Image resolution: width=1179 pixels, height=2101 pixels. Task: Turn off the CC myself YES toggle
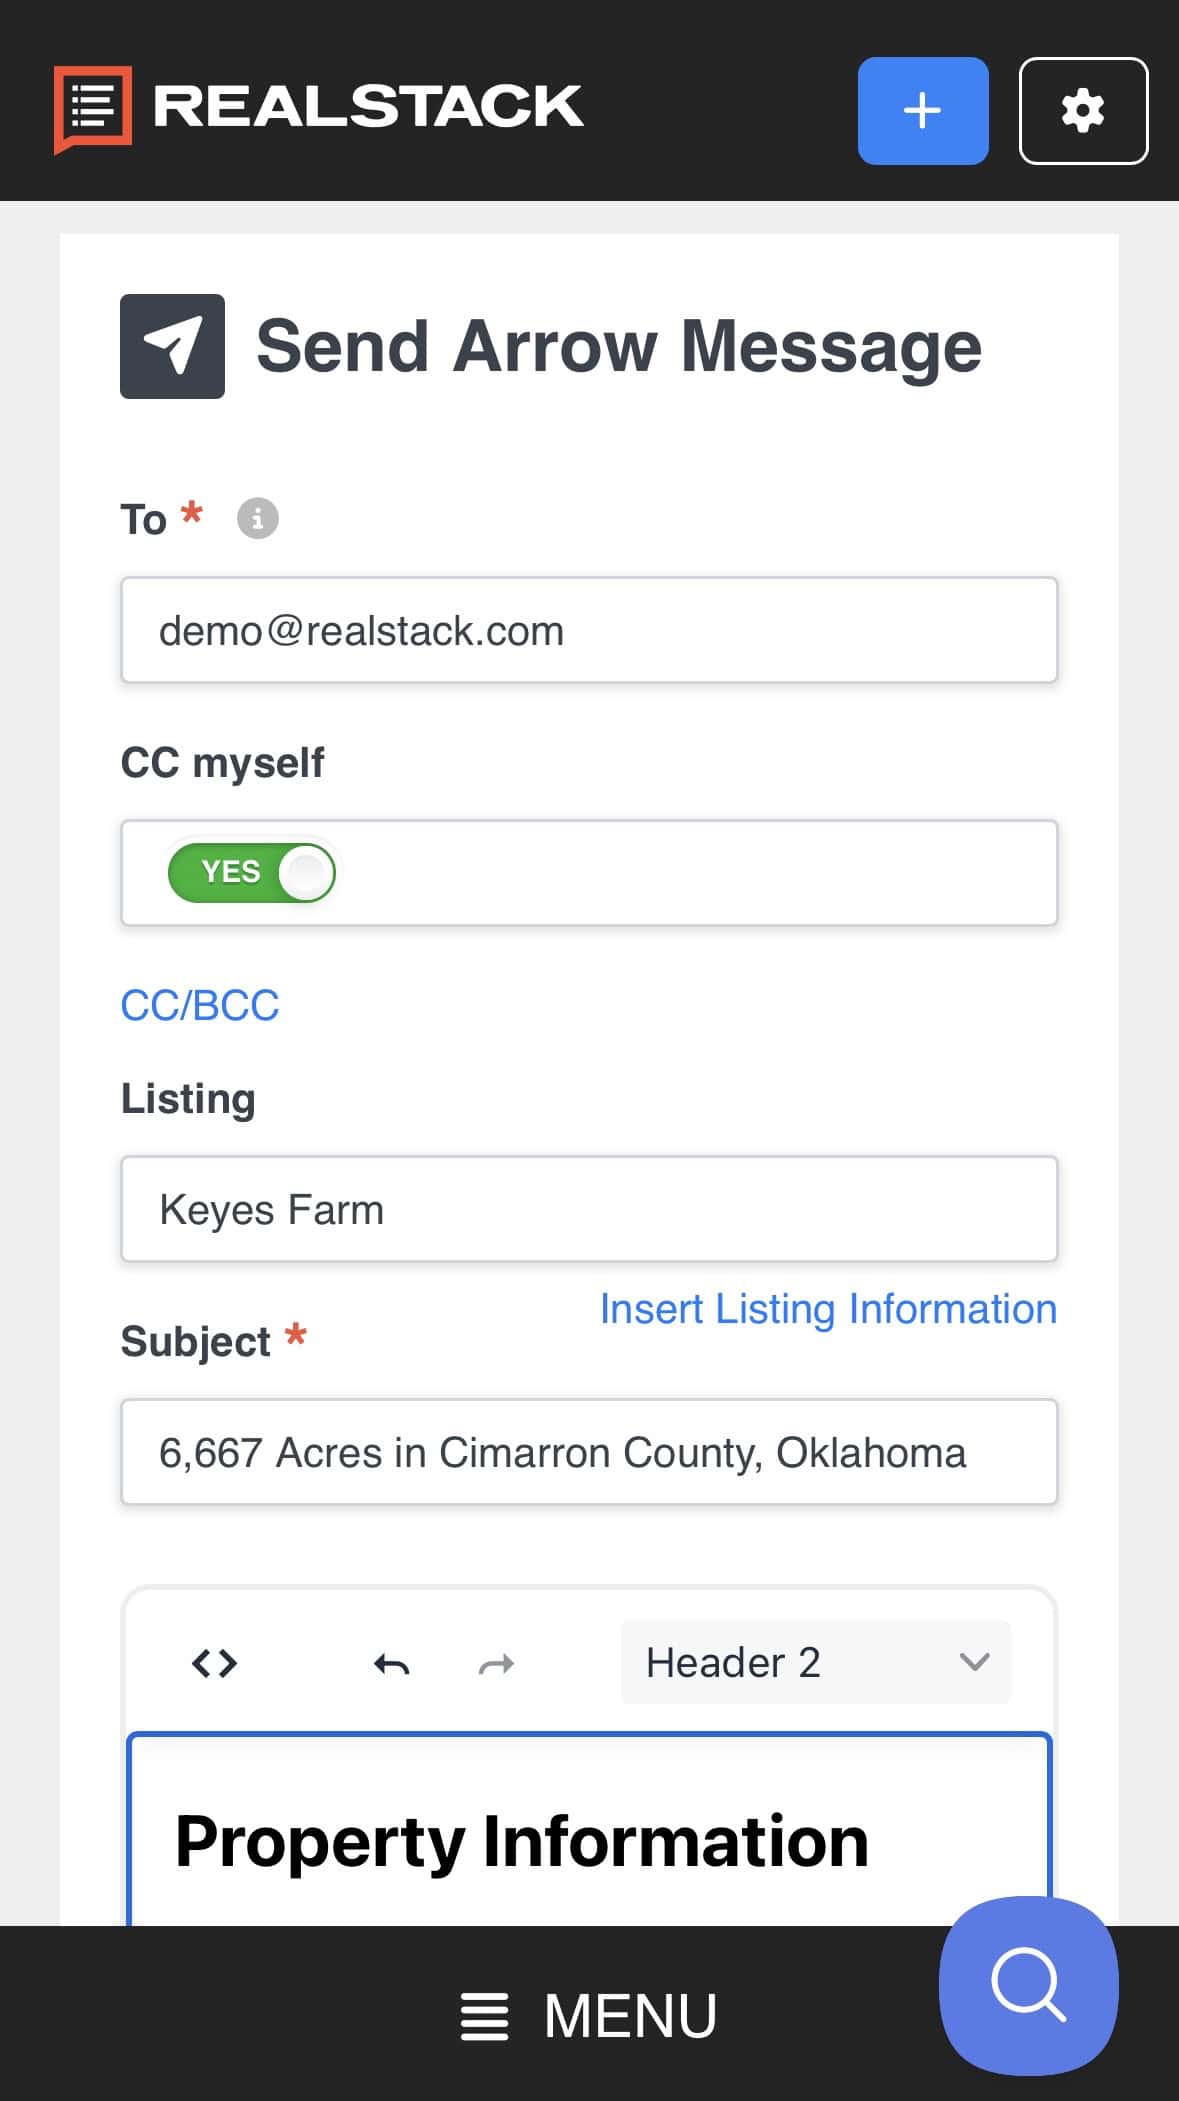tap(252, 872)
